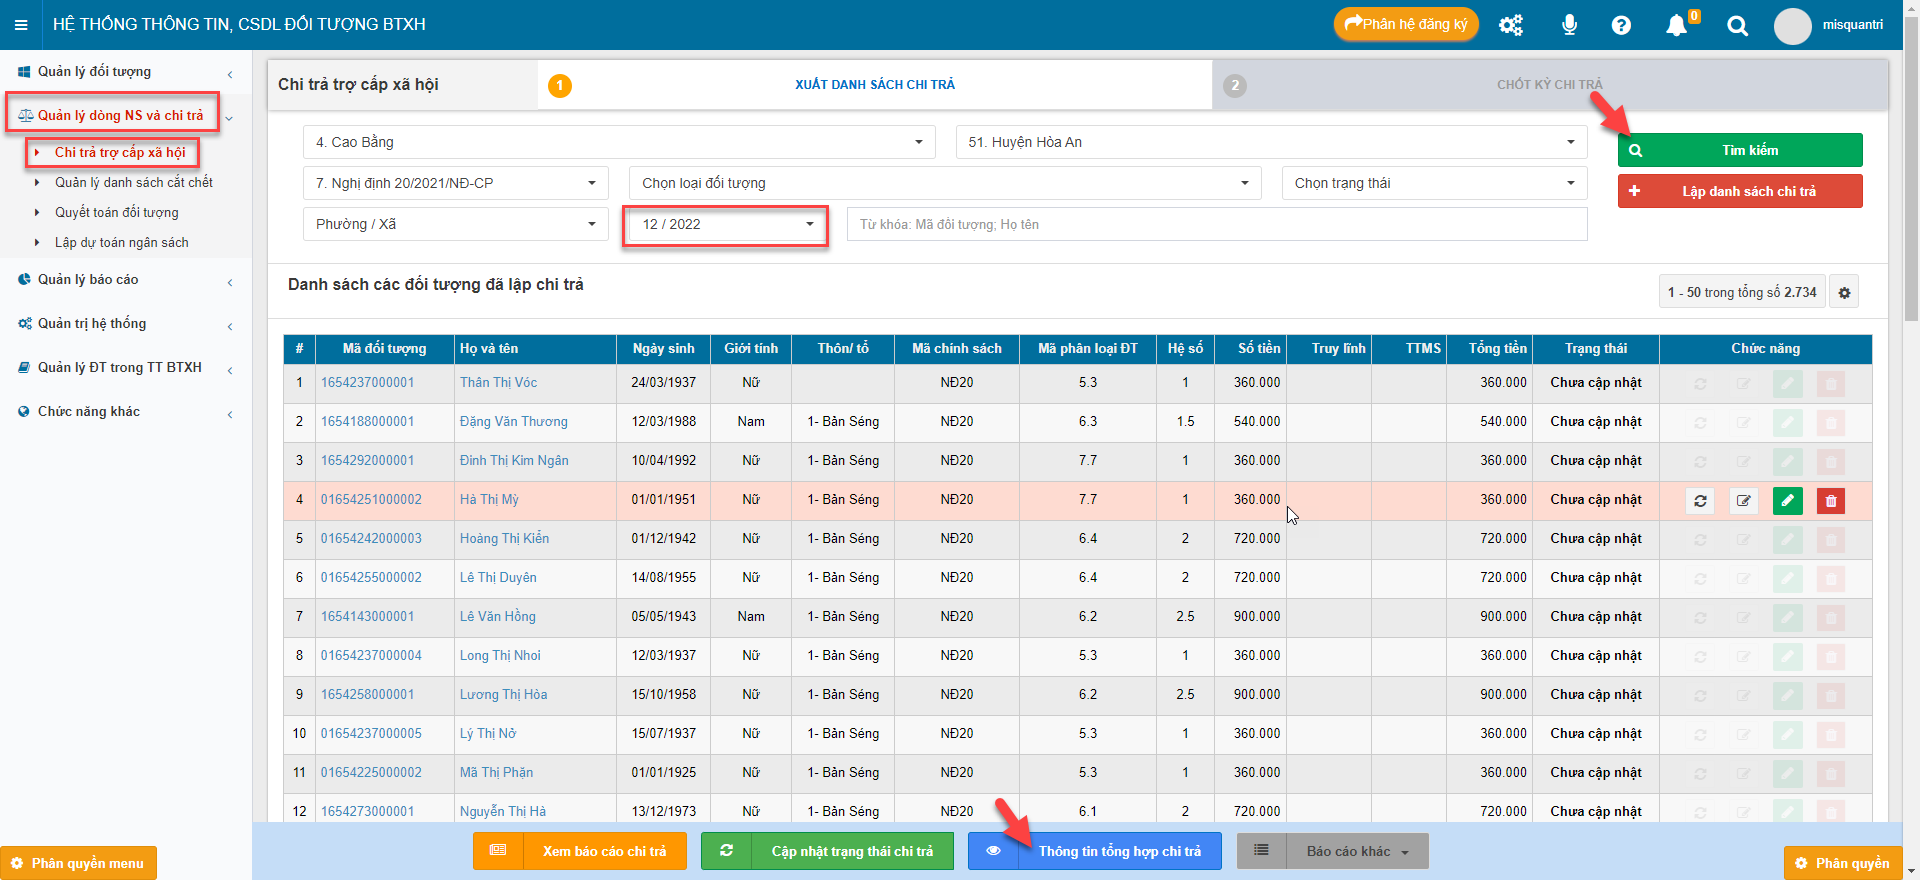The image size is (1920, 880).
Task: Select Quản lý danh sách cắt chết menu
Action: click(x=133, y=182)
